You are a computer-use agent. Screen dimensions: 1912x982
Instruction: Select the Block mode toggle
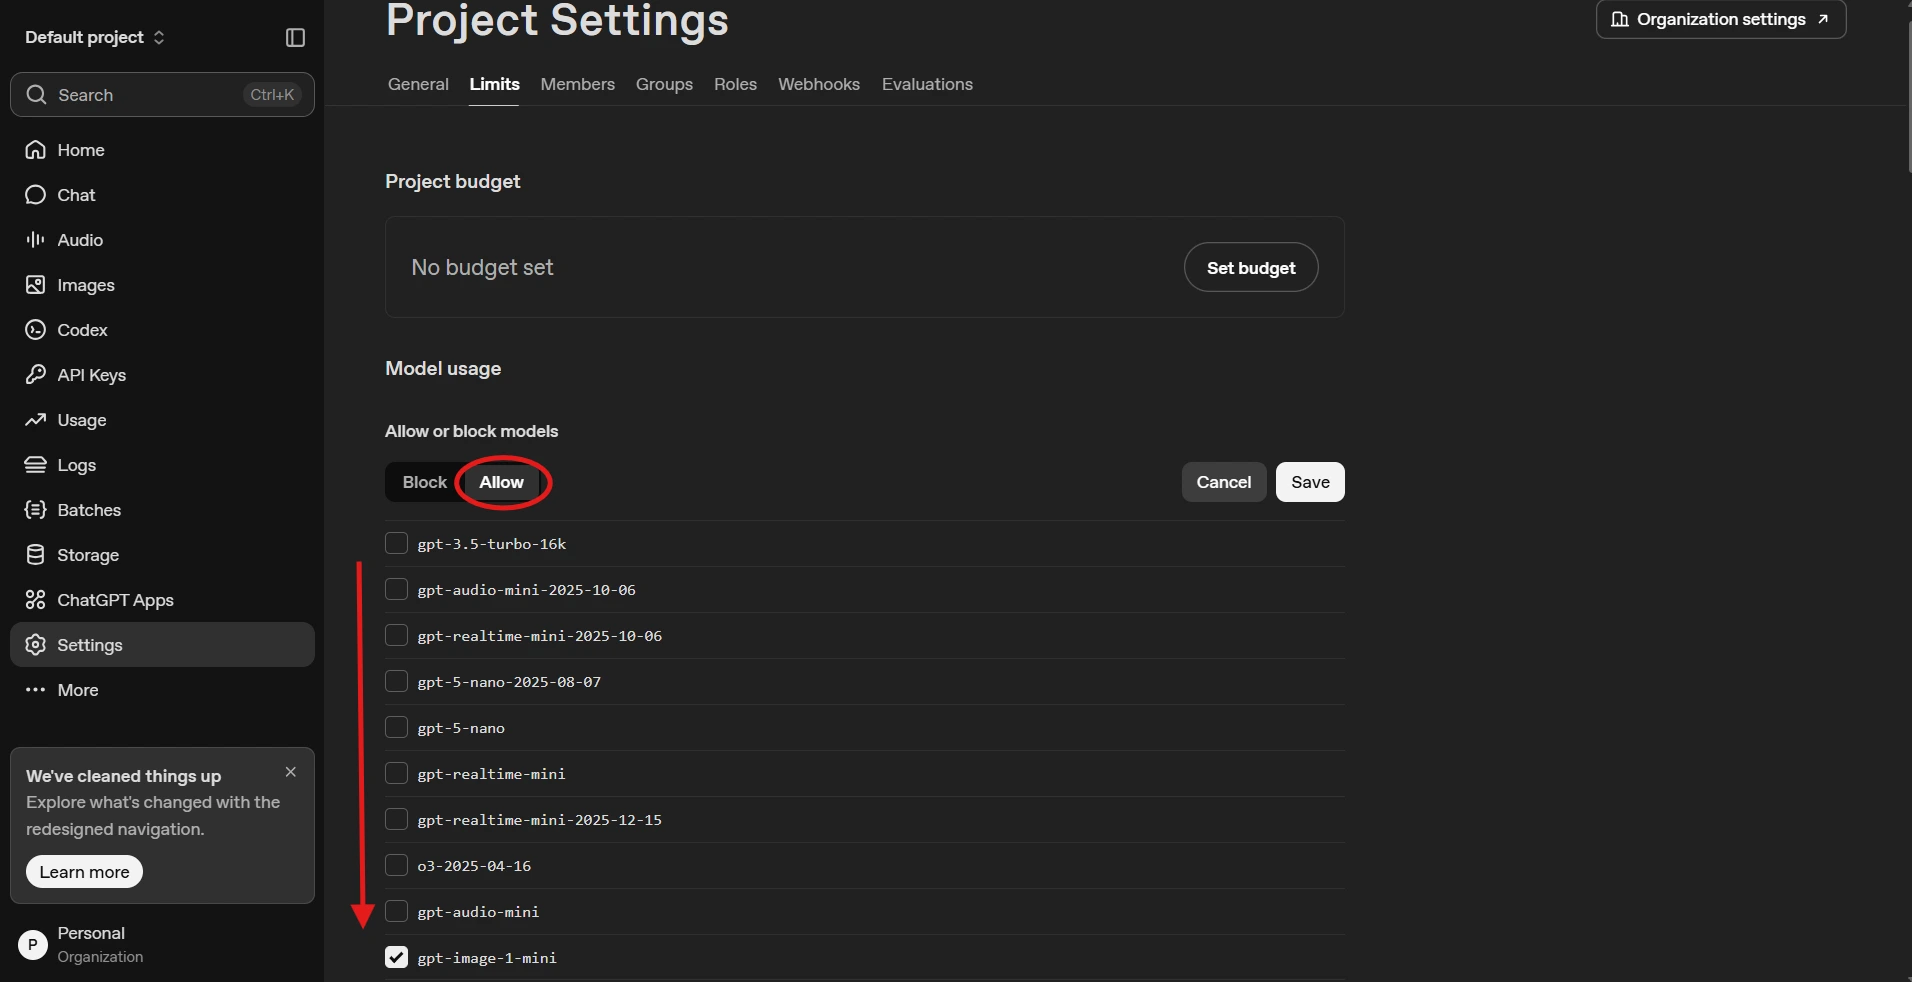click(425, 482)
